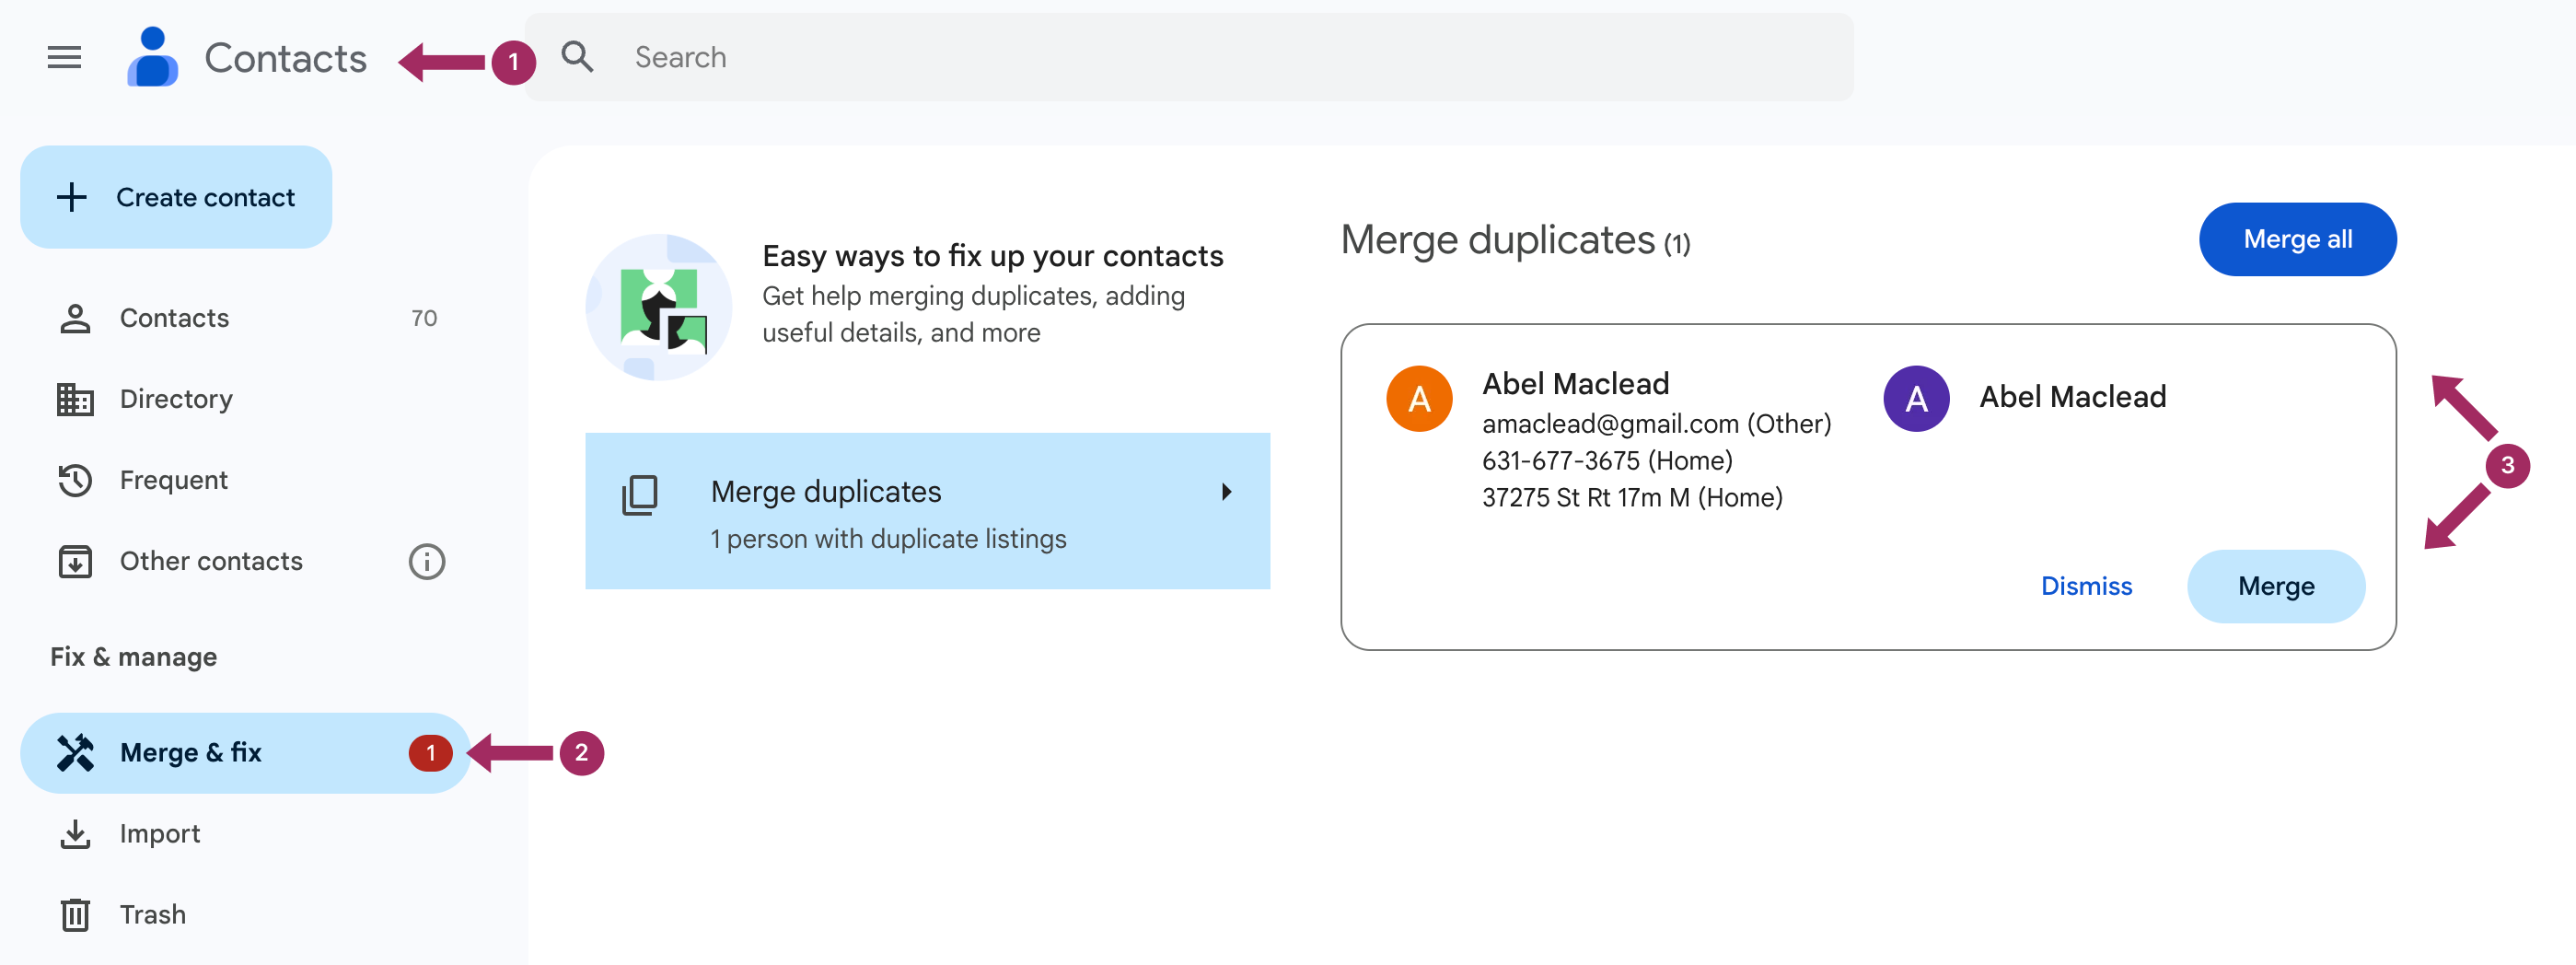Click the Import download icon
This screenshot has width=2576, height=965.
click(75, 833)
